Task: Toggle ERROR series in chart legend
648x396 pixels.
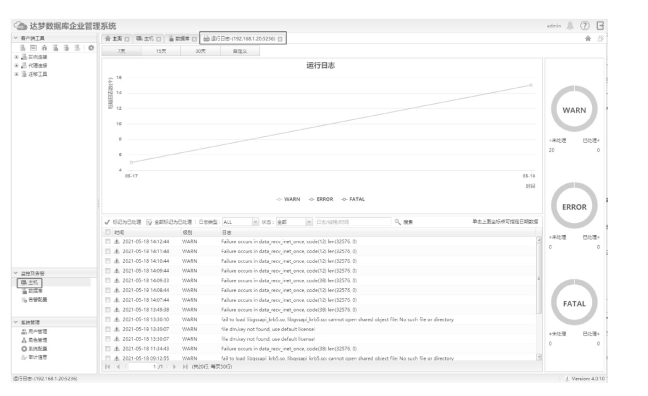Action: (321, 199)
